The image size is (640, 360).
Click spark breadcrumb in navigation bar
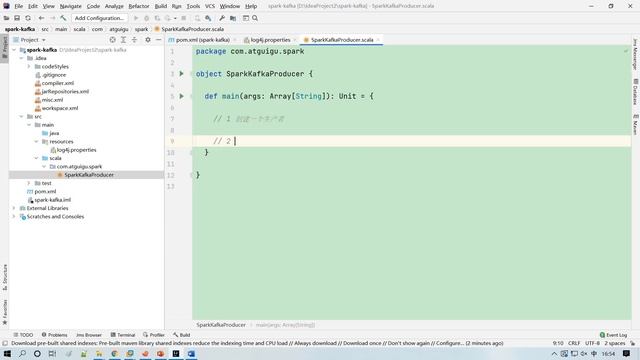(141, 29)
